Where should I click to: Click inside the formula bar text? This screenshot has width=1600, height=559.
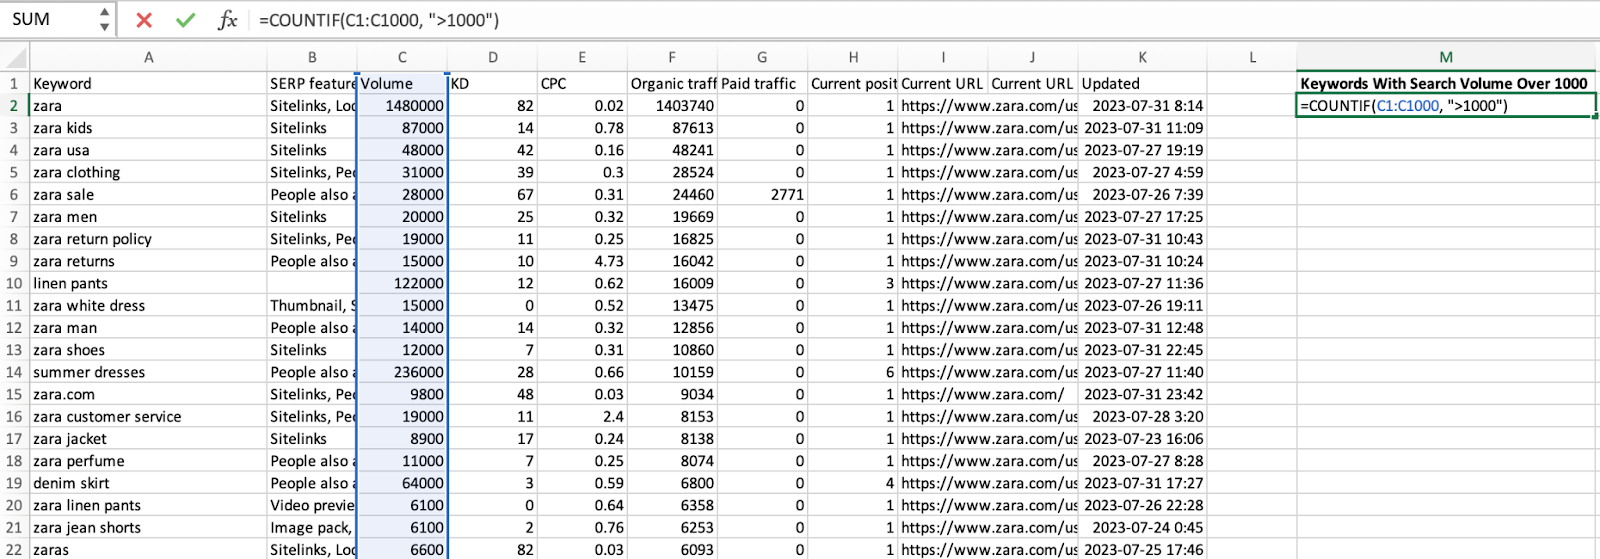(379, 20)
